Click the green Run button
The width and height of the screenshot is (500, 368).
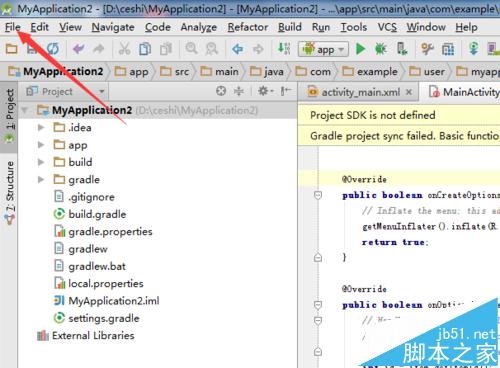point(360,49)
